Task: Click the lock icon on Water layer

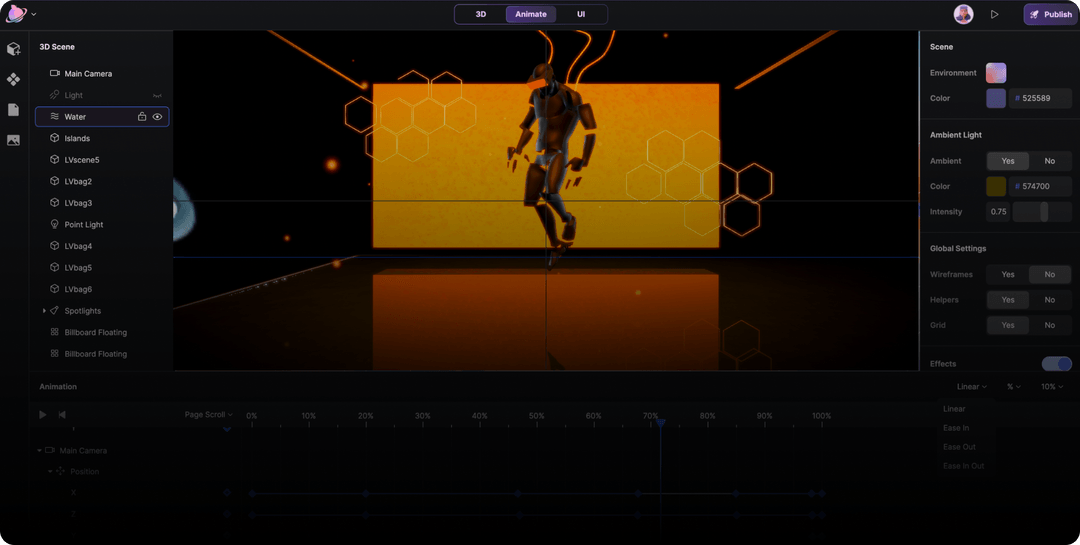Action: (142, 117)
